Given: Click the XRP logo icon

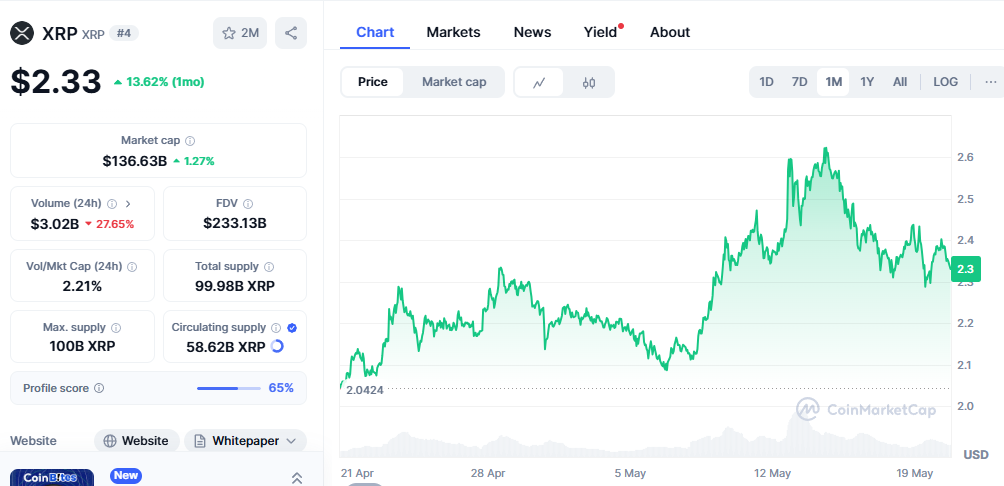Looking at the screenshot, I should pos(22,33).
